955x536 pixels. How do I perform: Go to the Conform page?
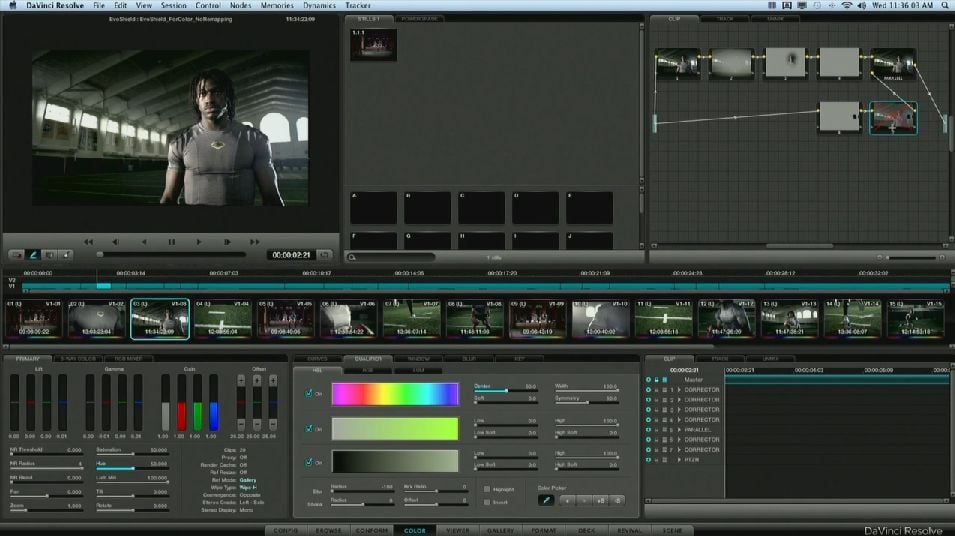[x=372, y=531]
